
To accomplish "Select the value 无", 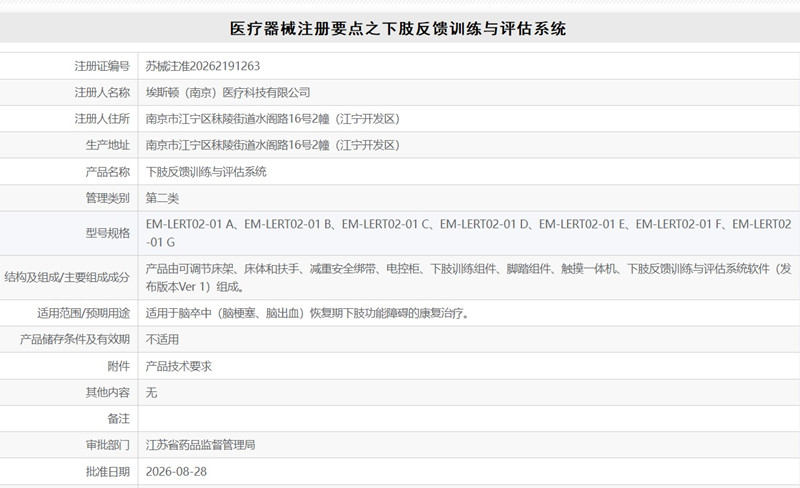I will 152,393.
